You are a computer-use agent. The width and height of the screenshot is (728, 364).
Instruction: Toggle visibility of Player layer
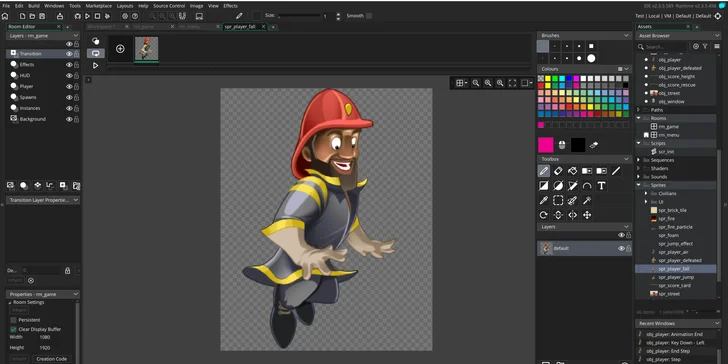[69, 86]
